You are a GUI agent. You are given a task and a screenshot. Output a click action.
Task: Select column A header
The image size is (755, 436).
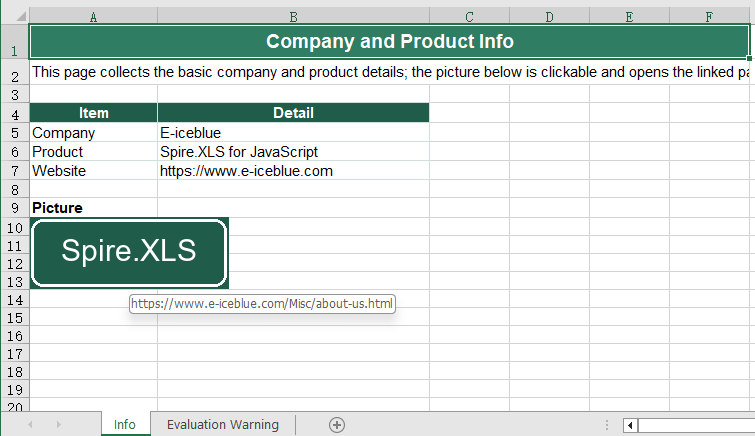coord(93,17)
